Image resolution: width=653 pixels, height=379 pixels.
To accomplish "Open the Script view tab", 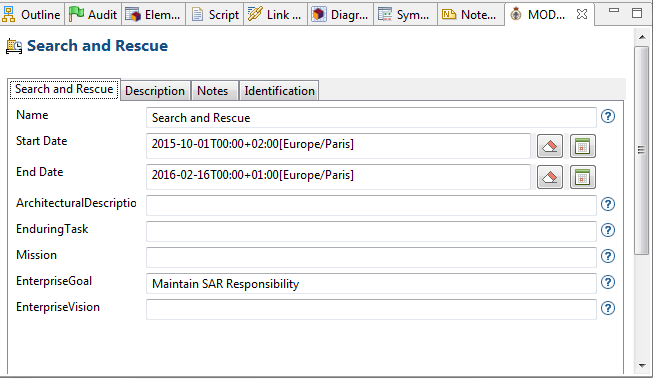I will click(x=215, y=15).
